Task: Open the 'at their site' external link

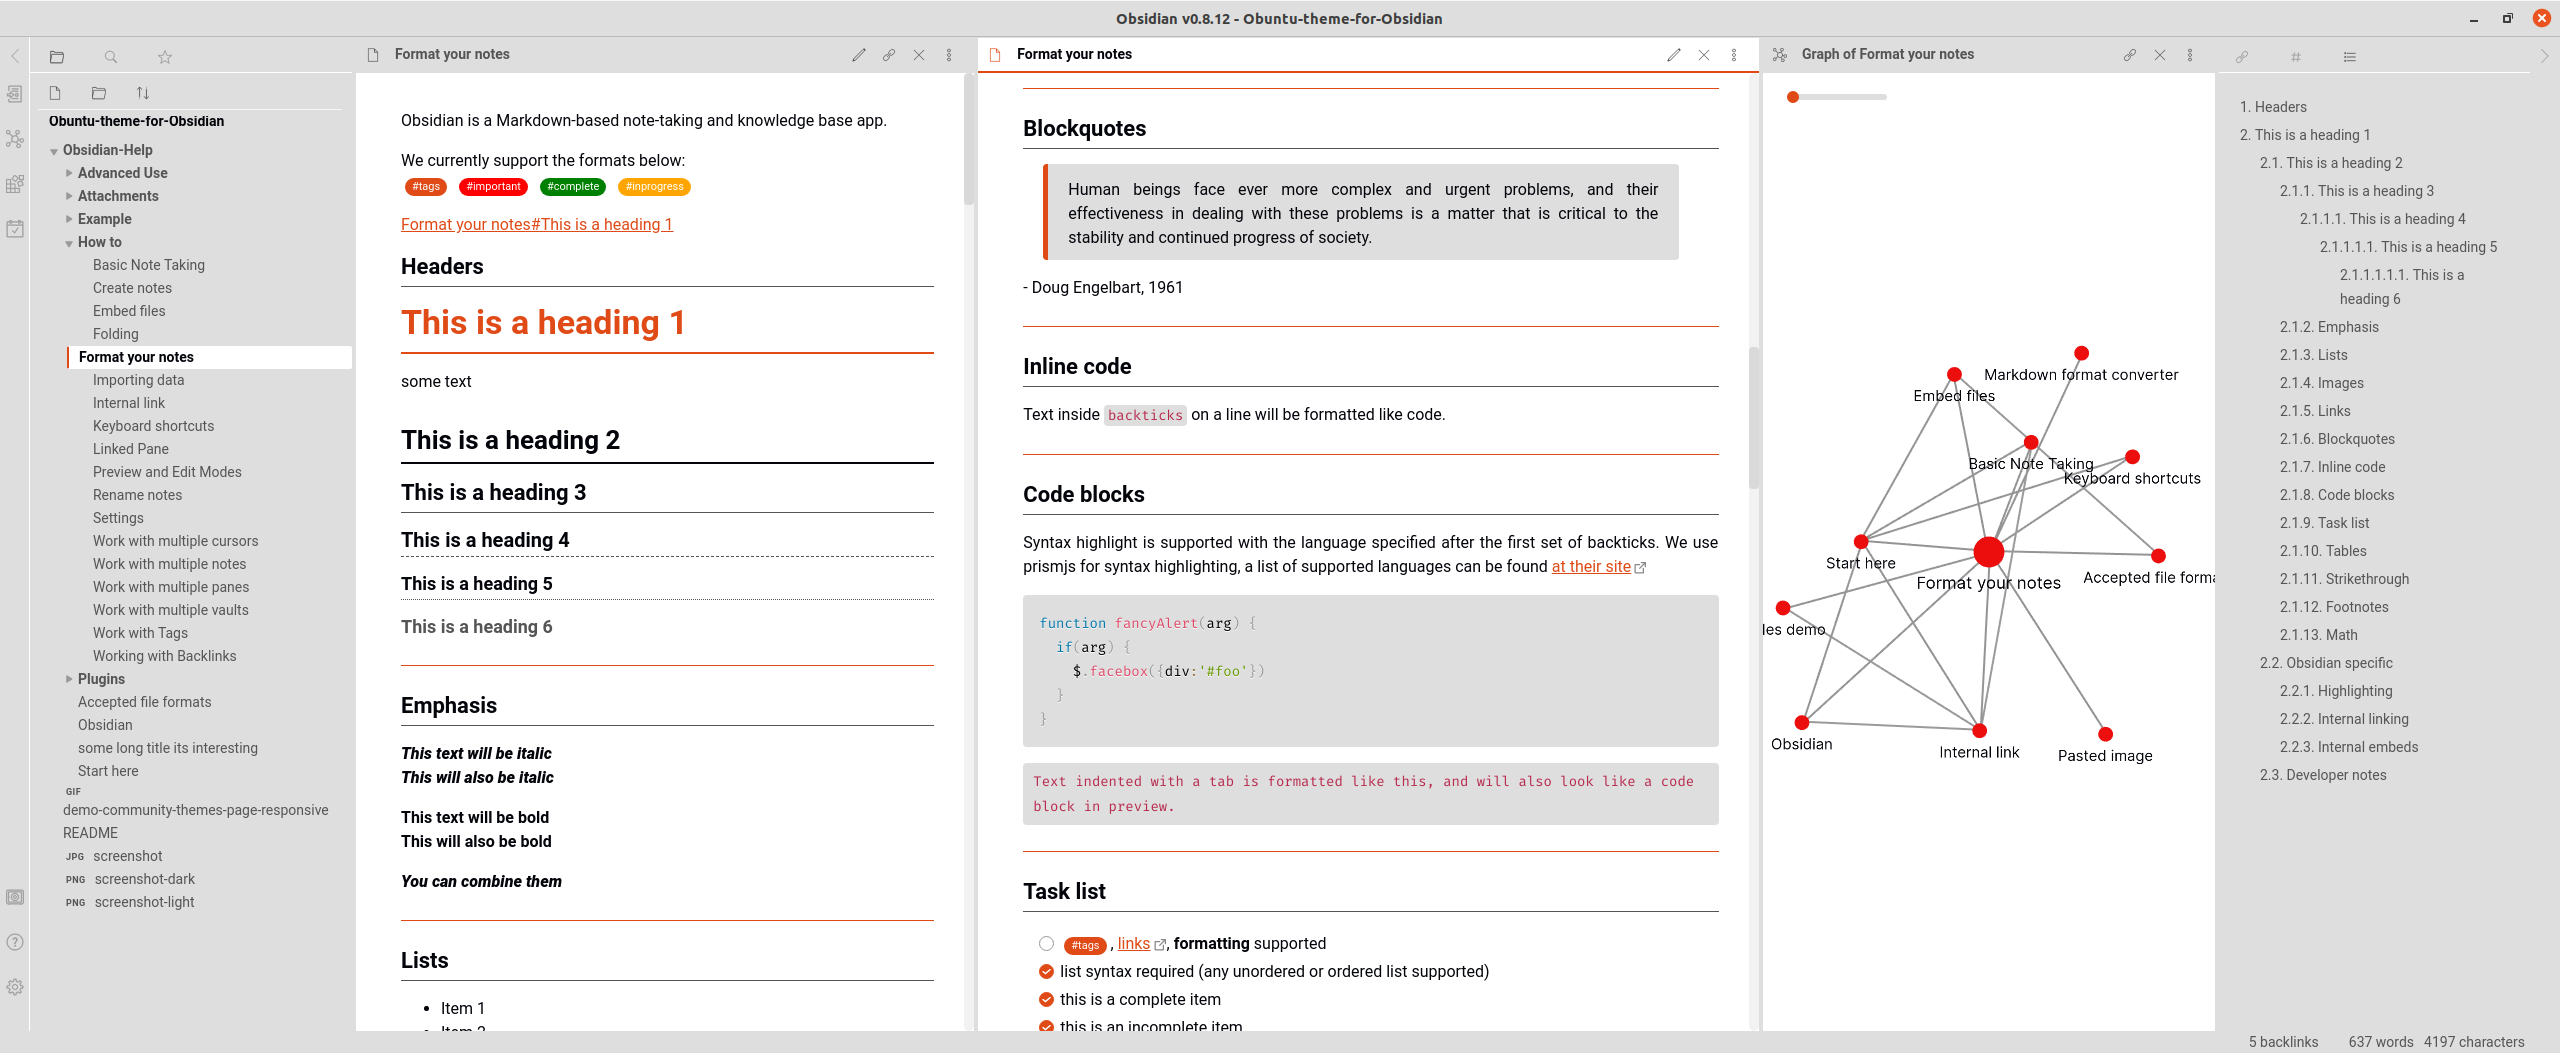Action: pyautogui.click(x=1591, y=566)
